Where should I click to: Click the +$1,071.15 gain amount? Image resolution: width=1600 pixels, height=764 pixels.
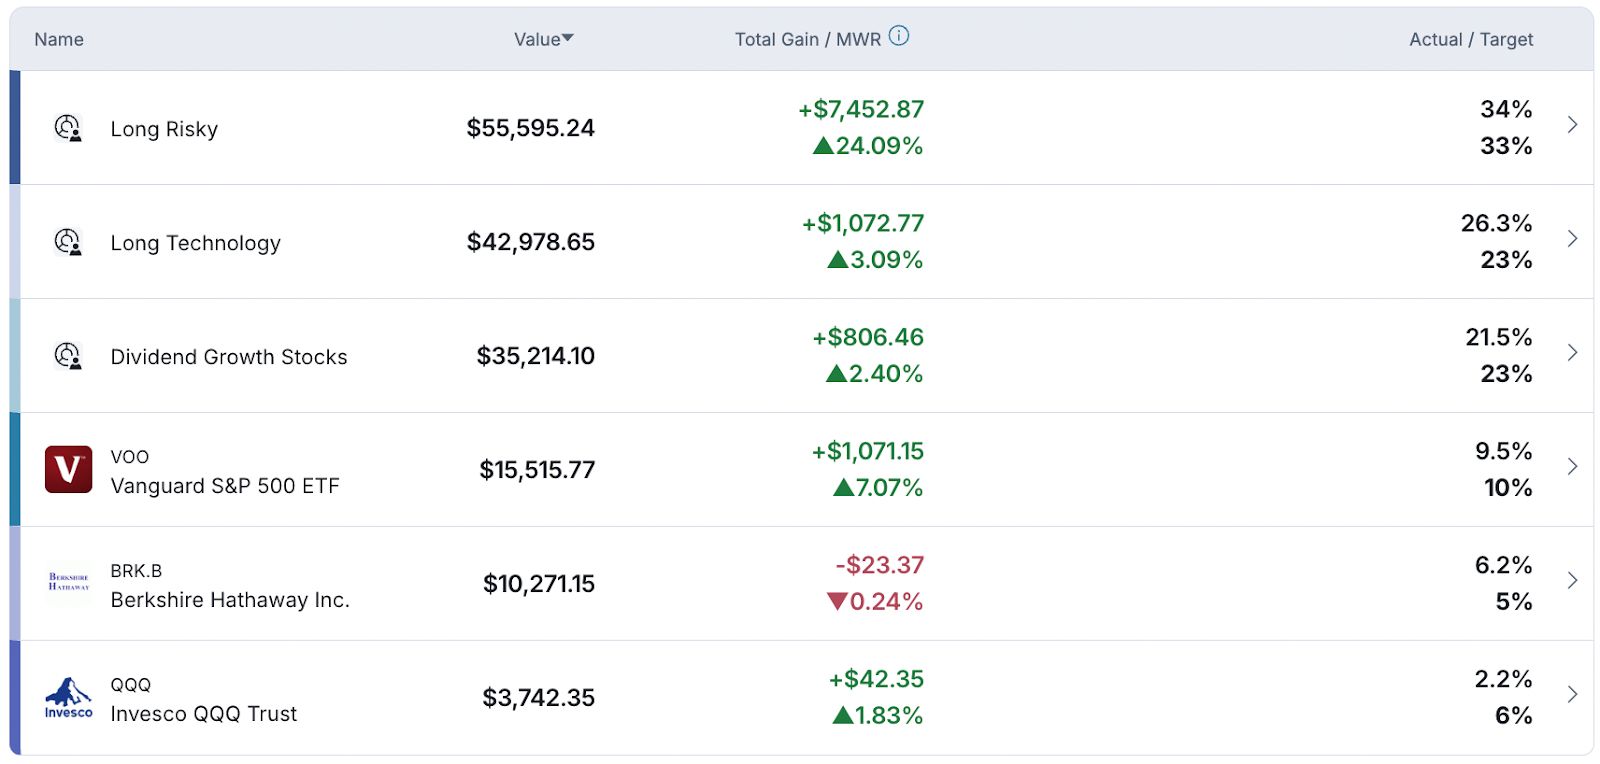(x=868, y=451)
